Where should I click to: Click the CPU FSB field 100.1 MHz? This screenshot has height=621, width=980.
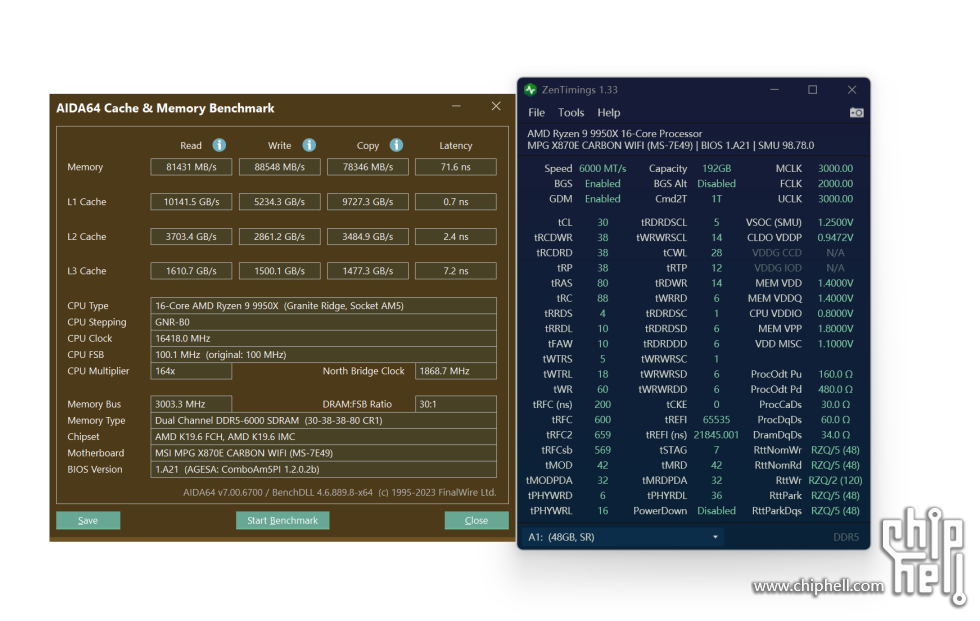point(324,354)
